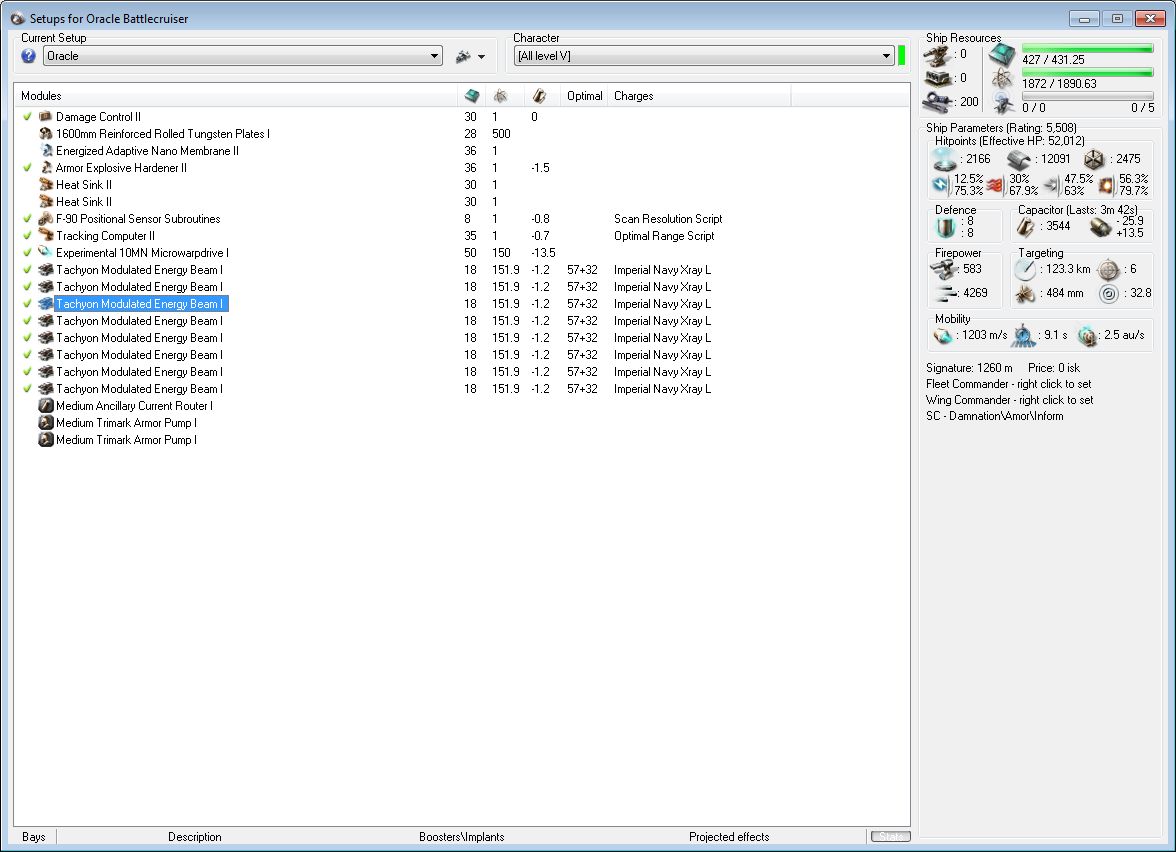Toggle the Experimental 10MN Microwarpdrive I checkmark

27,253
